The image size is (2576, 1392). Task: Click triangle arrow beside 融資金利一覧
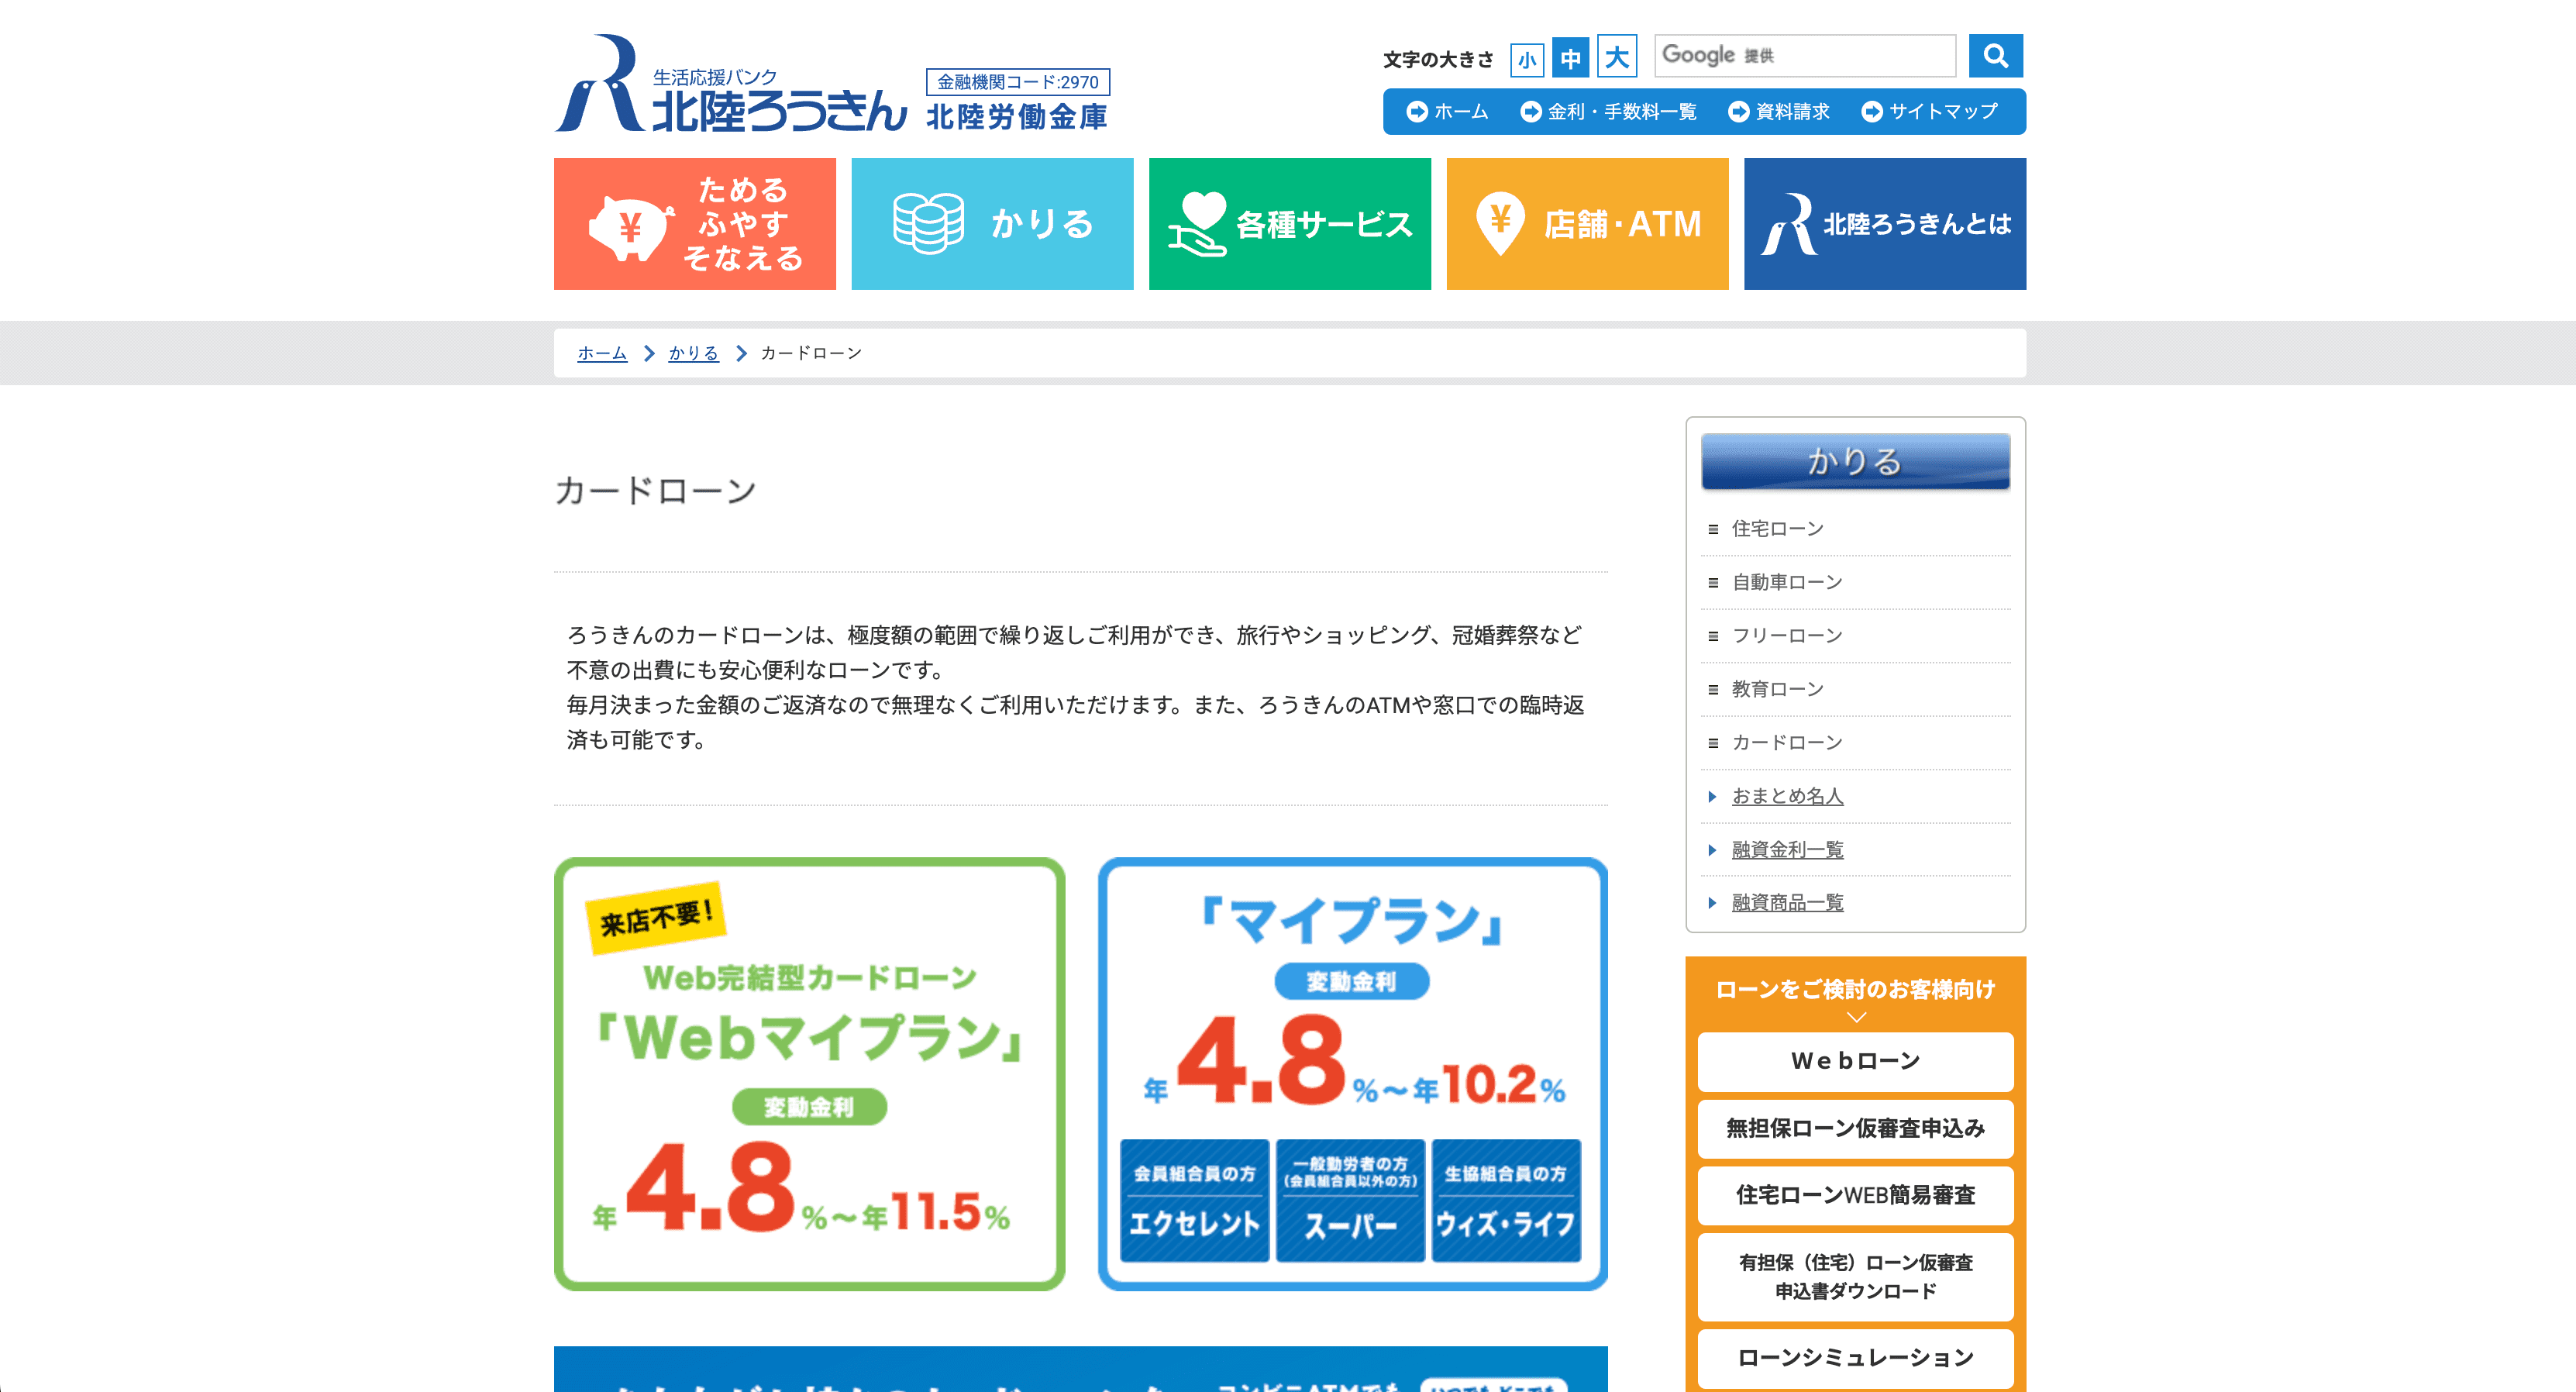pos(1712,850)
